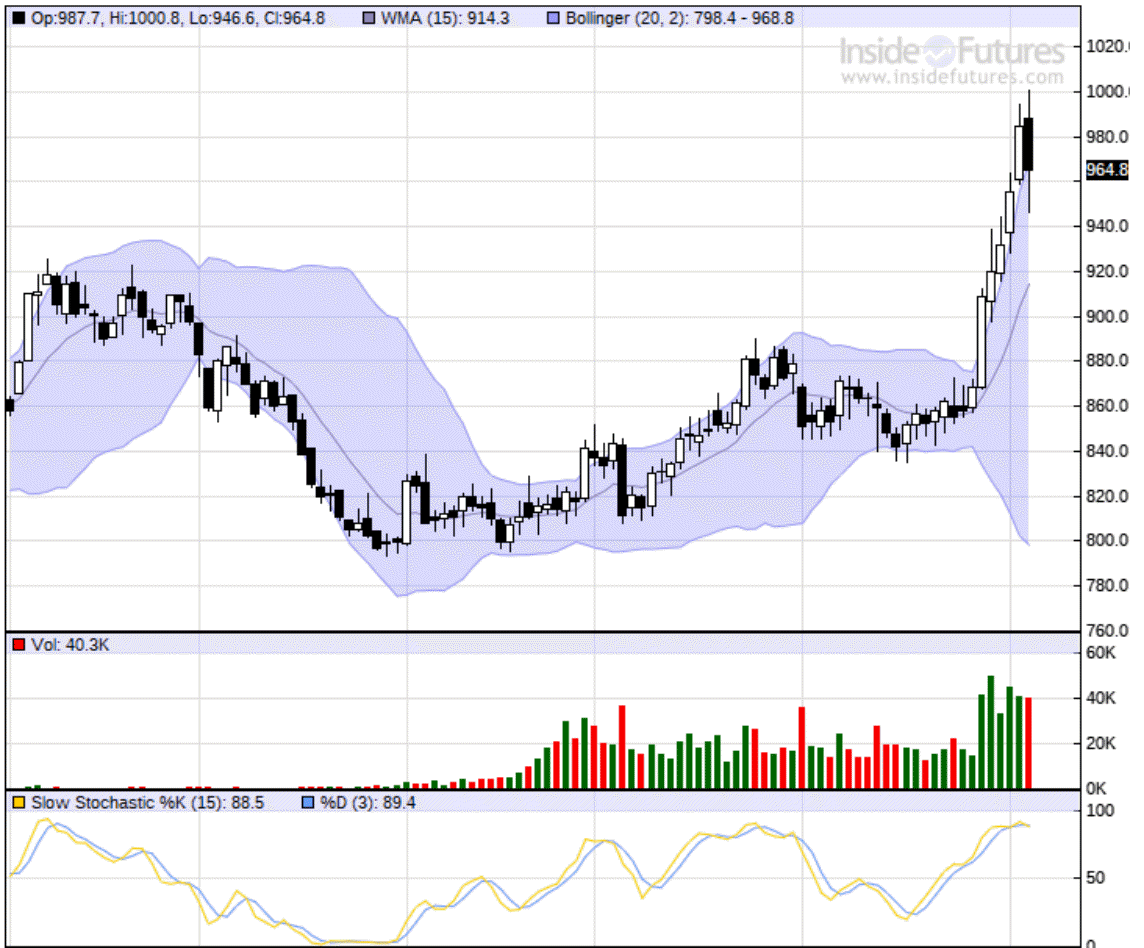Viewport: 1144px width, 948px height.
Task: Select the '%D (3): 89.4' label
Action: [368, 803]
